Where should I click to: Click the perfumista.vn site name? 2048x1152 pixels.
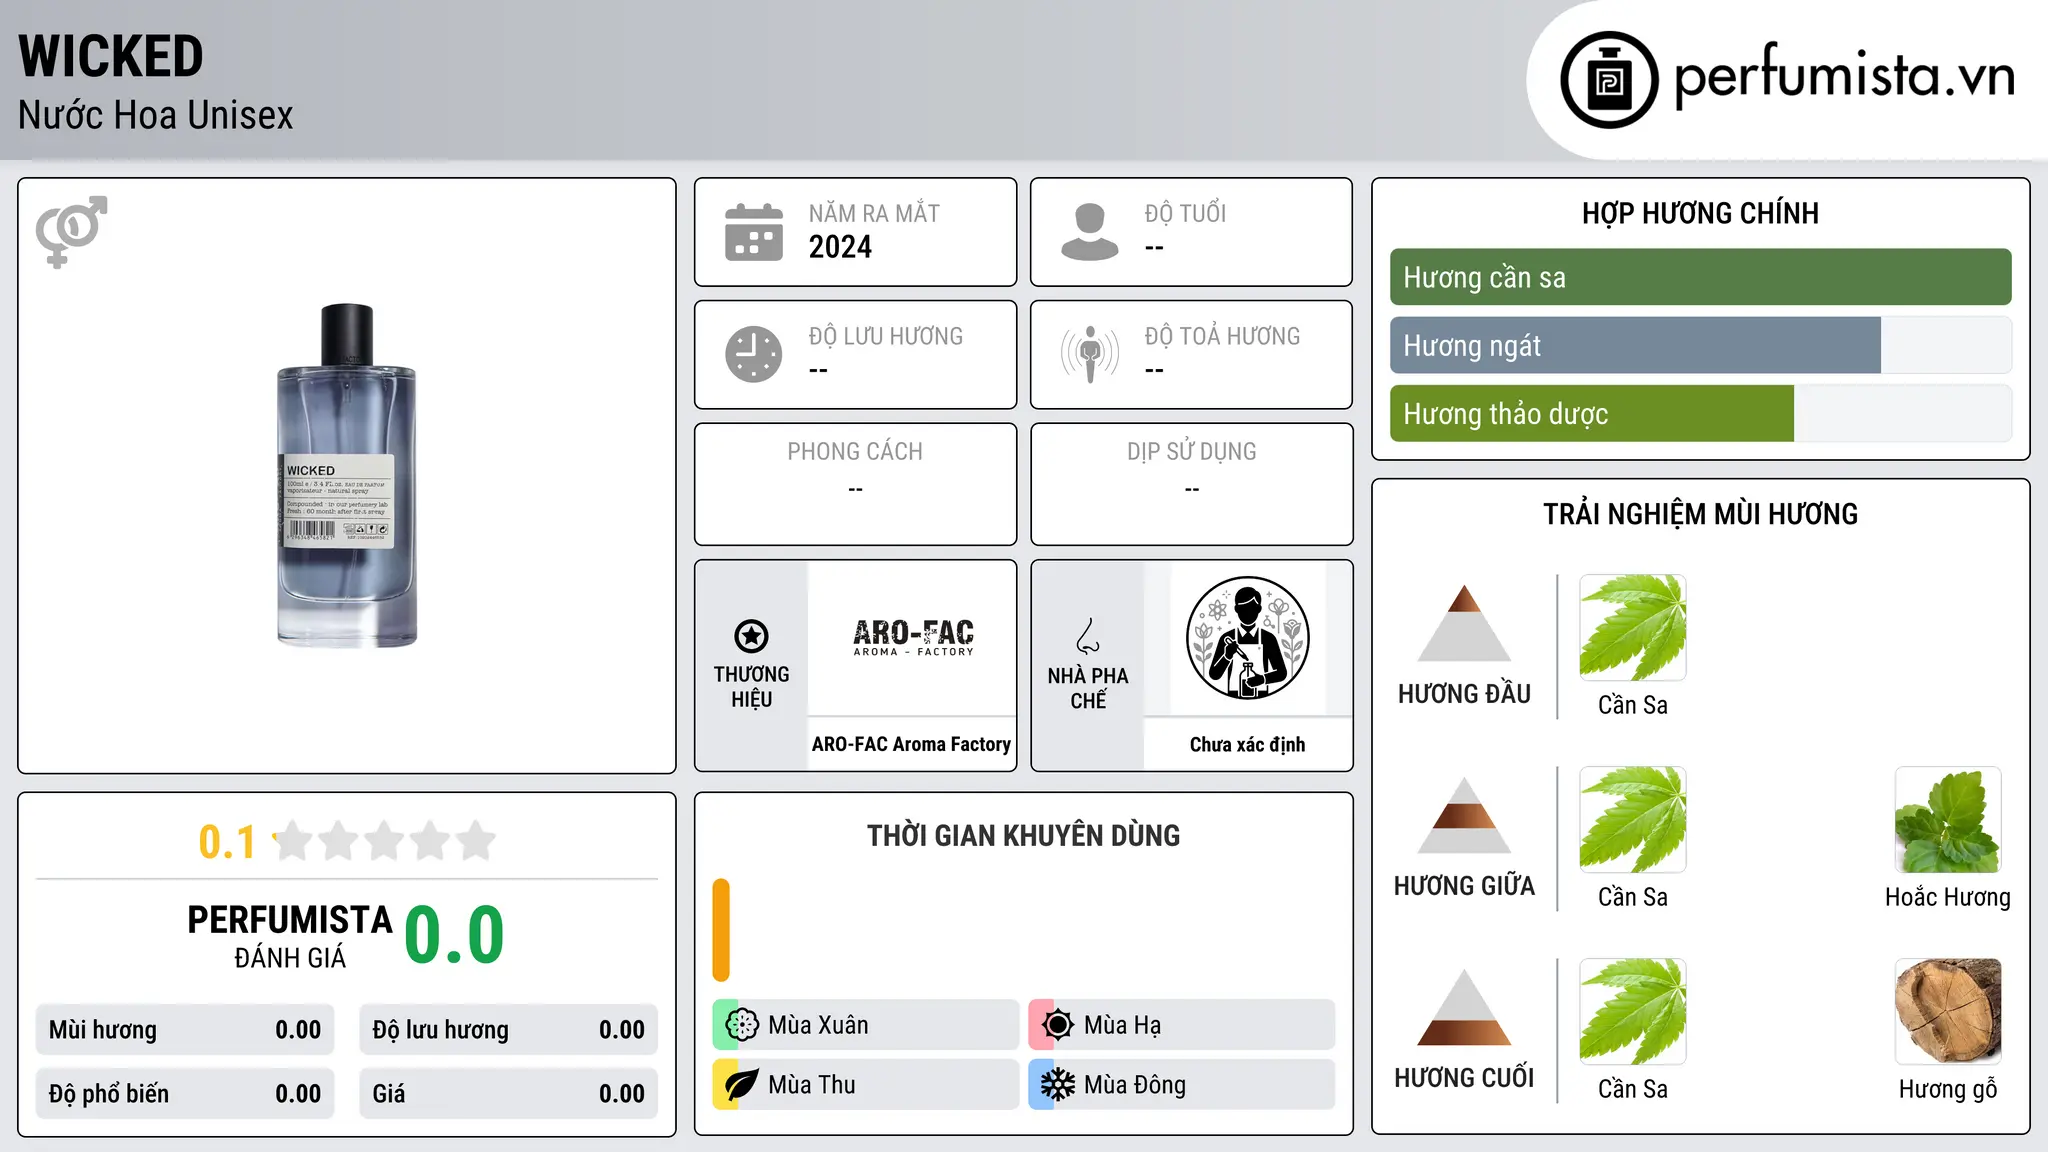(x=1844, y=76)
